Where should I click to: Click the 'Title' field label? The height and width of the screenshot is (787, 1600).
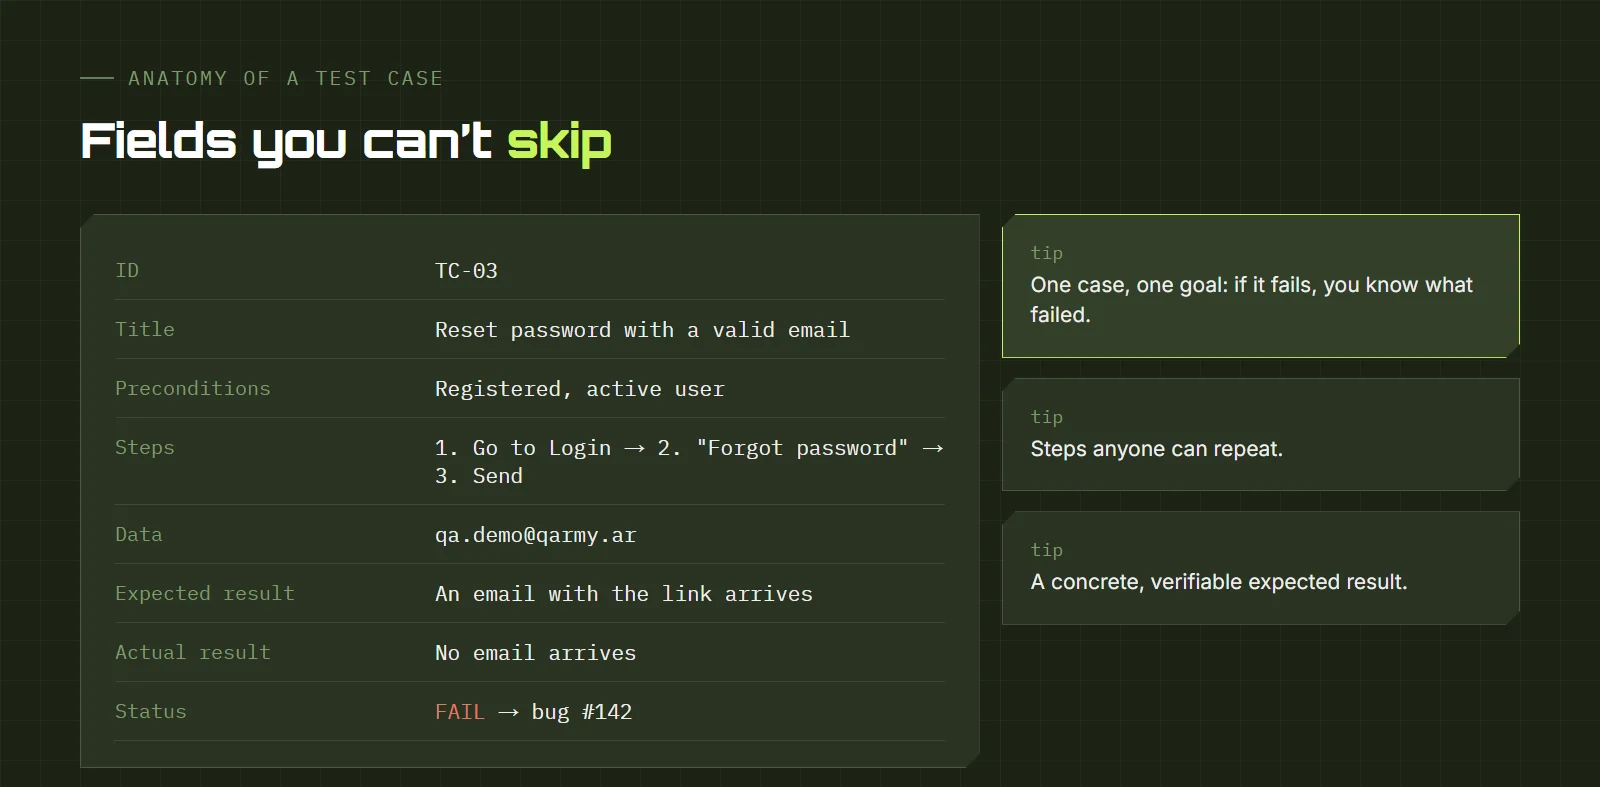pos(145,329)
